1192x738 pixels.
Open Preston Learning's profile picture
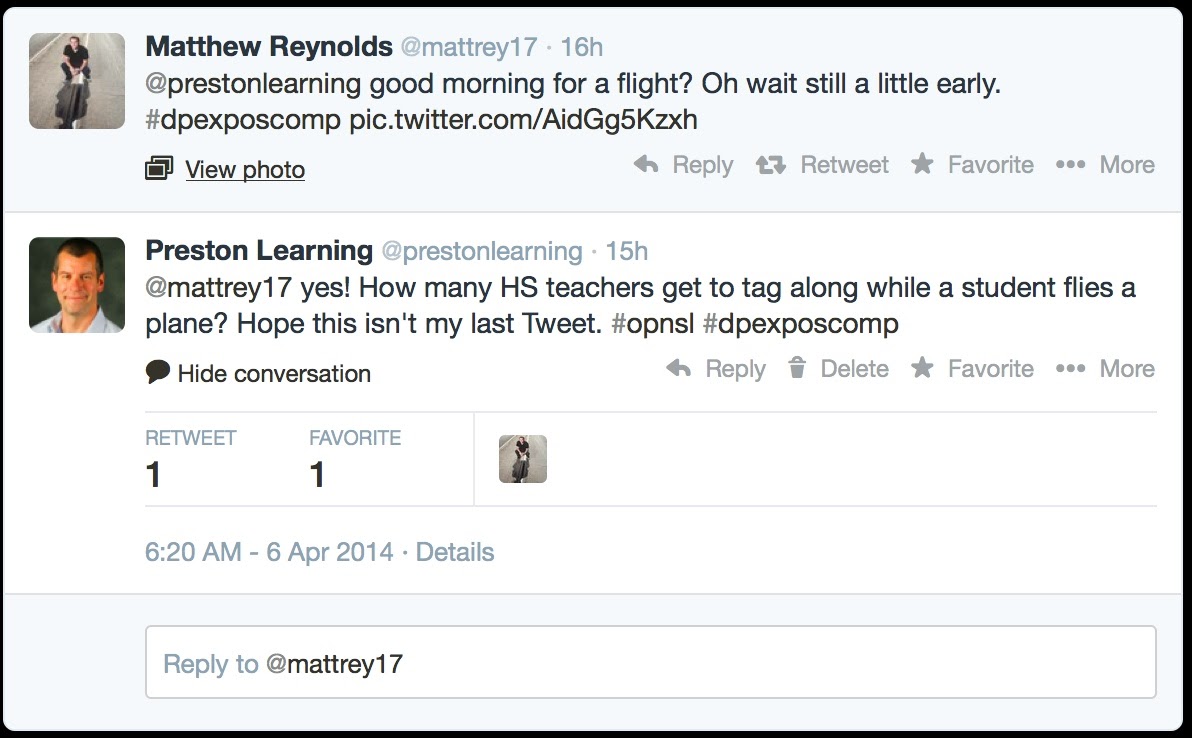(x=77, y=285)
